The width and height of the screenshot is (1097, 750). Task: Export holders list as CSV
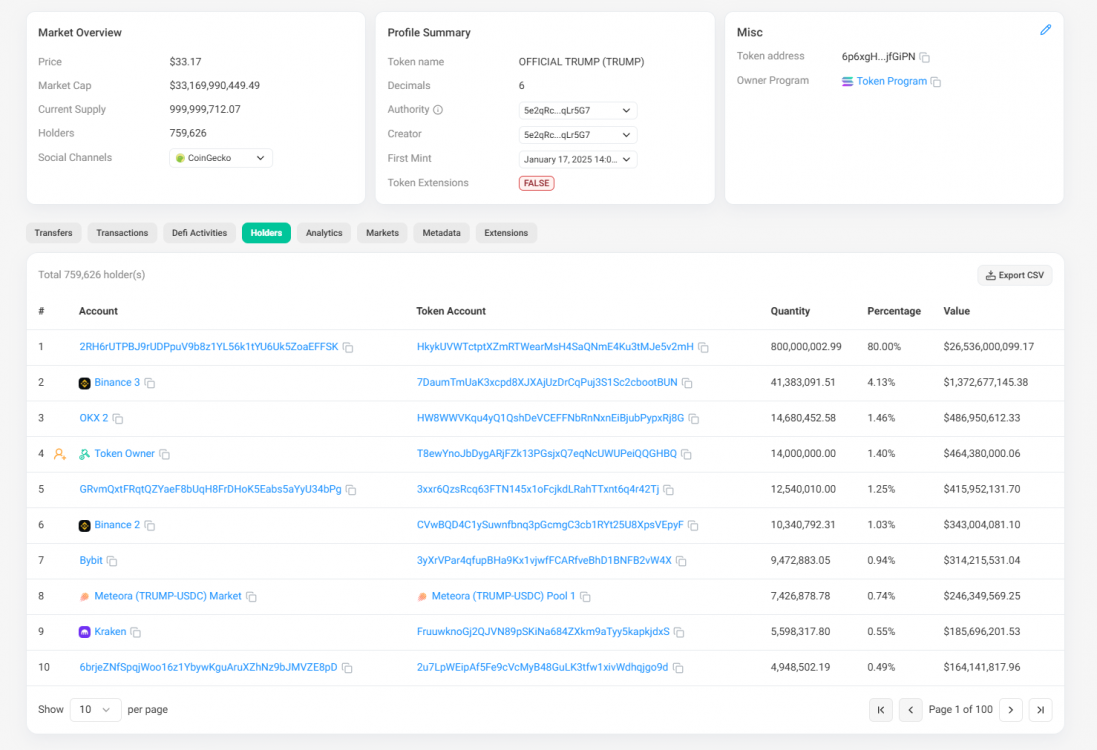pyautogui.click(x=1014, y=275)
